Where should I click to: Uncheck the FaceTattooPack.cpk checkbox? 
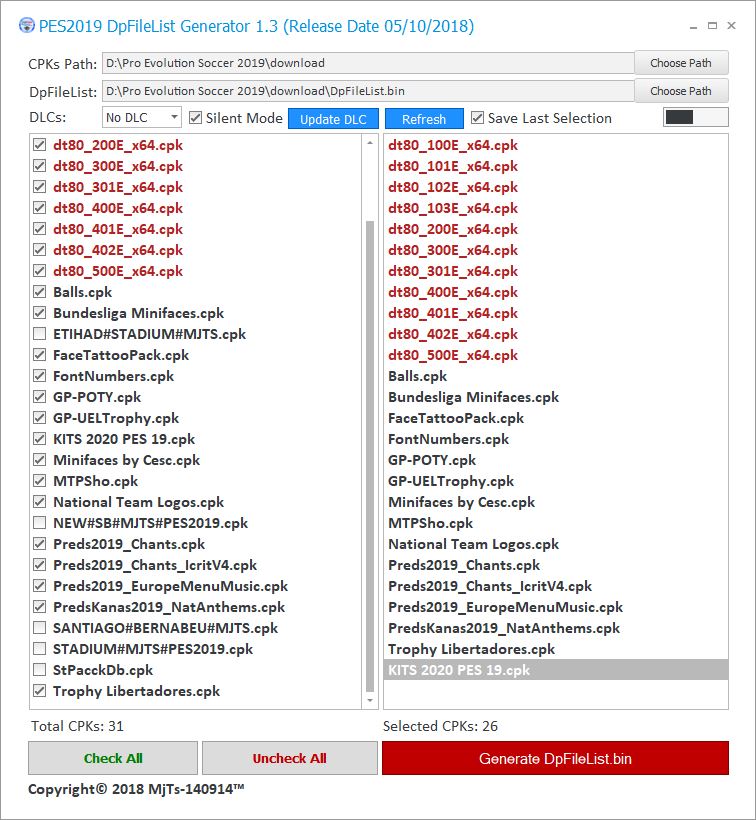coord(40,355)
